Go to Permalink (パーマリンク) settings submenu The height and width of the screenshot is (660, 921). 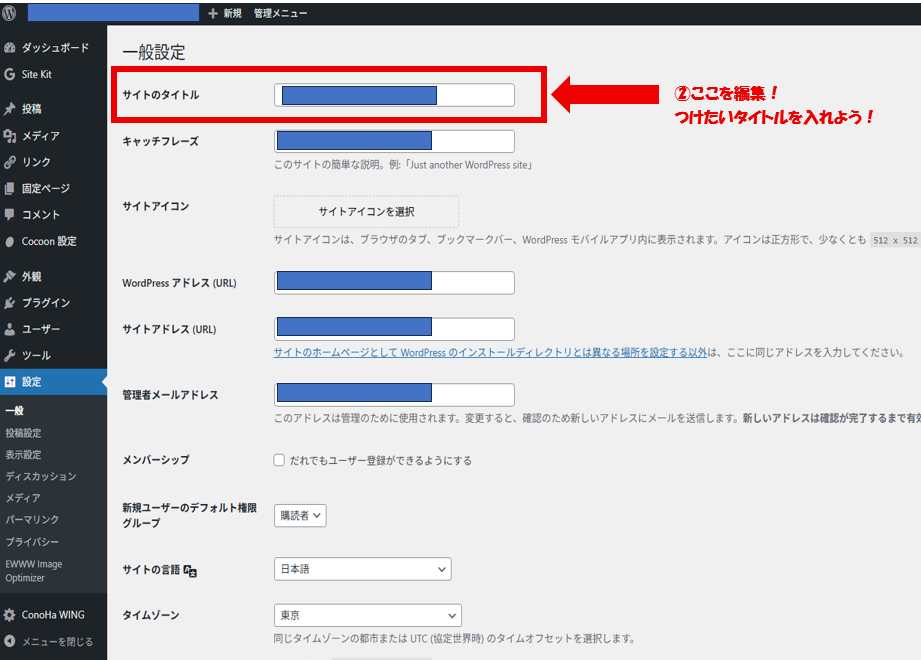pos(32,520)
